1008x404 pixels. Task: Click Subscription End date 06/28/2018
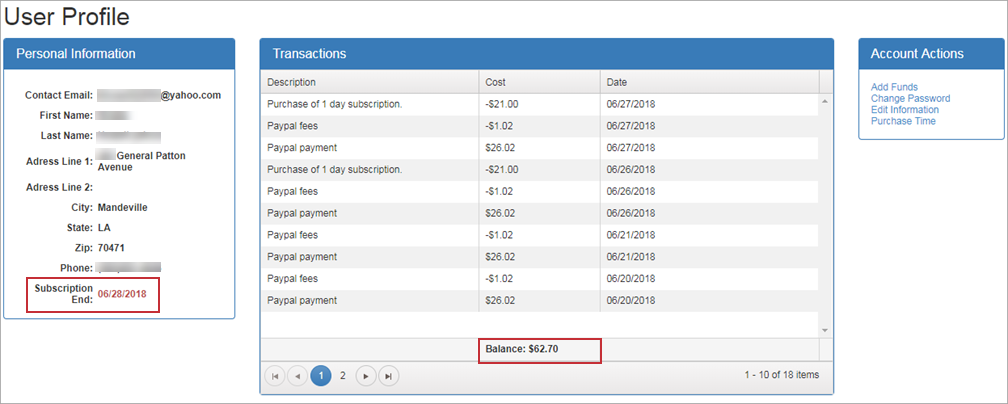(122, 295)
